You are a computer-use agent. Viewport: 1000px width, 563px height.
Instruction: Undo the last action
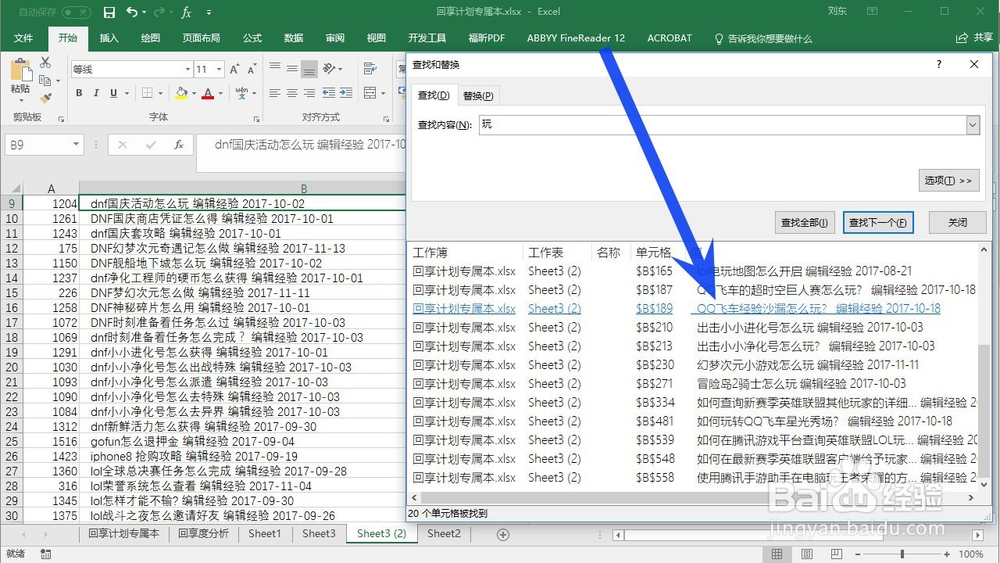[x=132, y=12]
